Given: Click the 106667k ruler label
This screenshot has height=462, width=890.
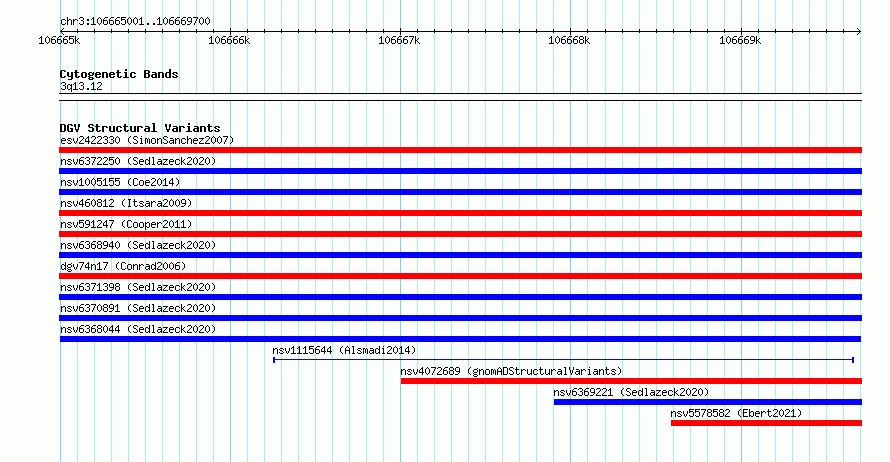Looking at the screenshot, I should pyautogui.click(x=399, y=40).
